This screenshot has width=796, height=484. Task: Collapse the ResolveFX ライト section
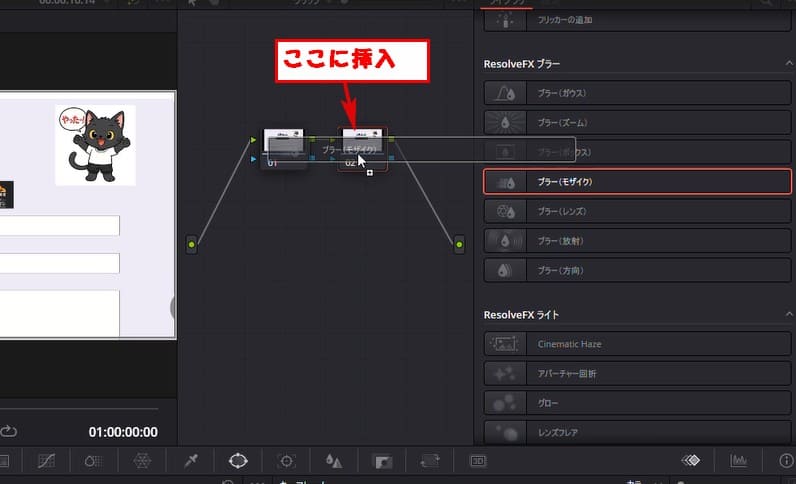[787, 314]
